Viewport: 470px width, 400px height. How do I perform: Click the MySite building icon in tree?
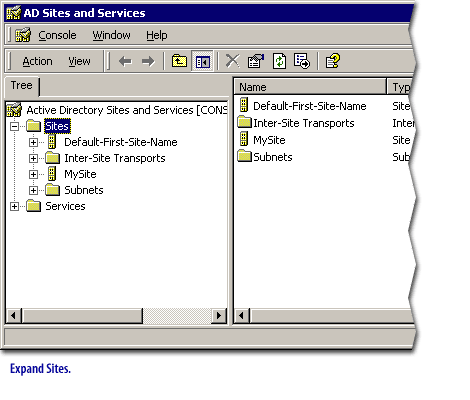point(52,174)
